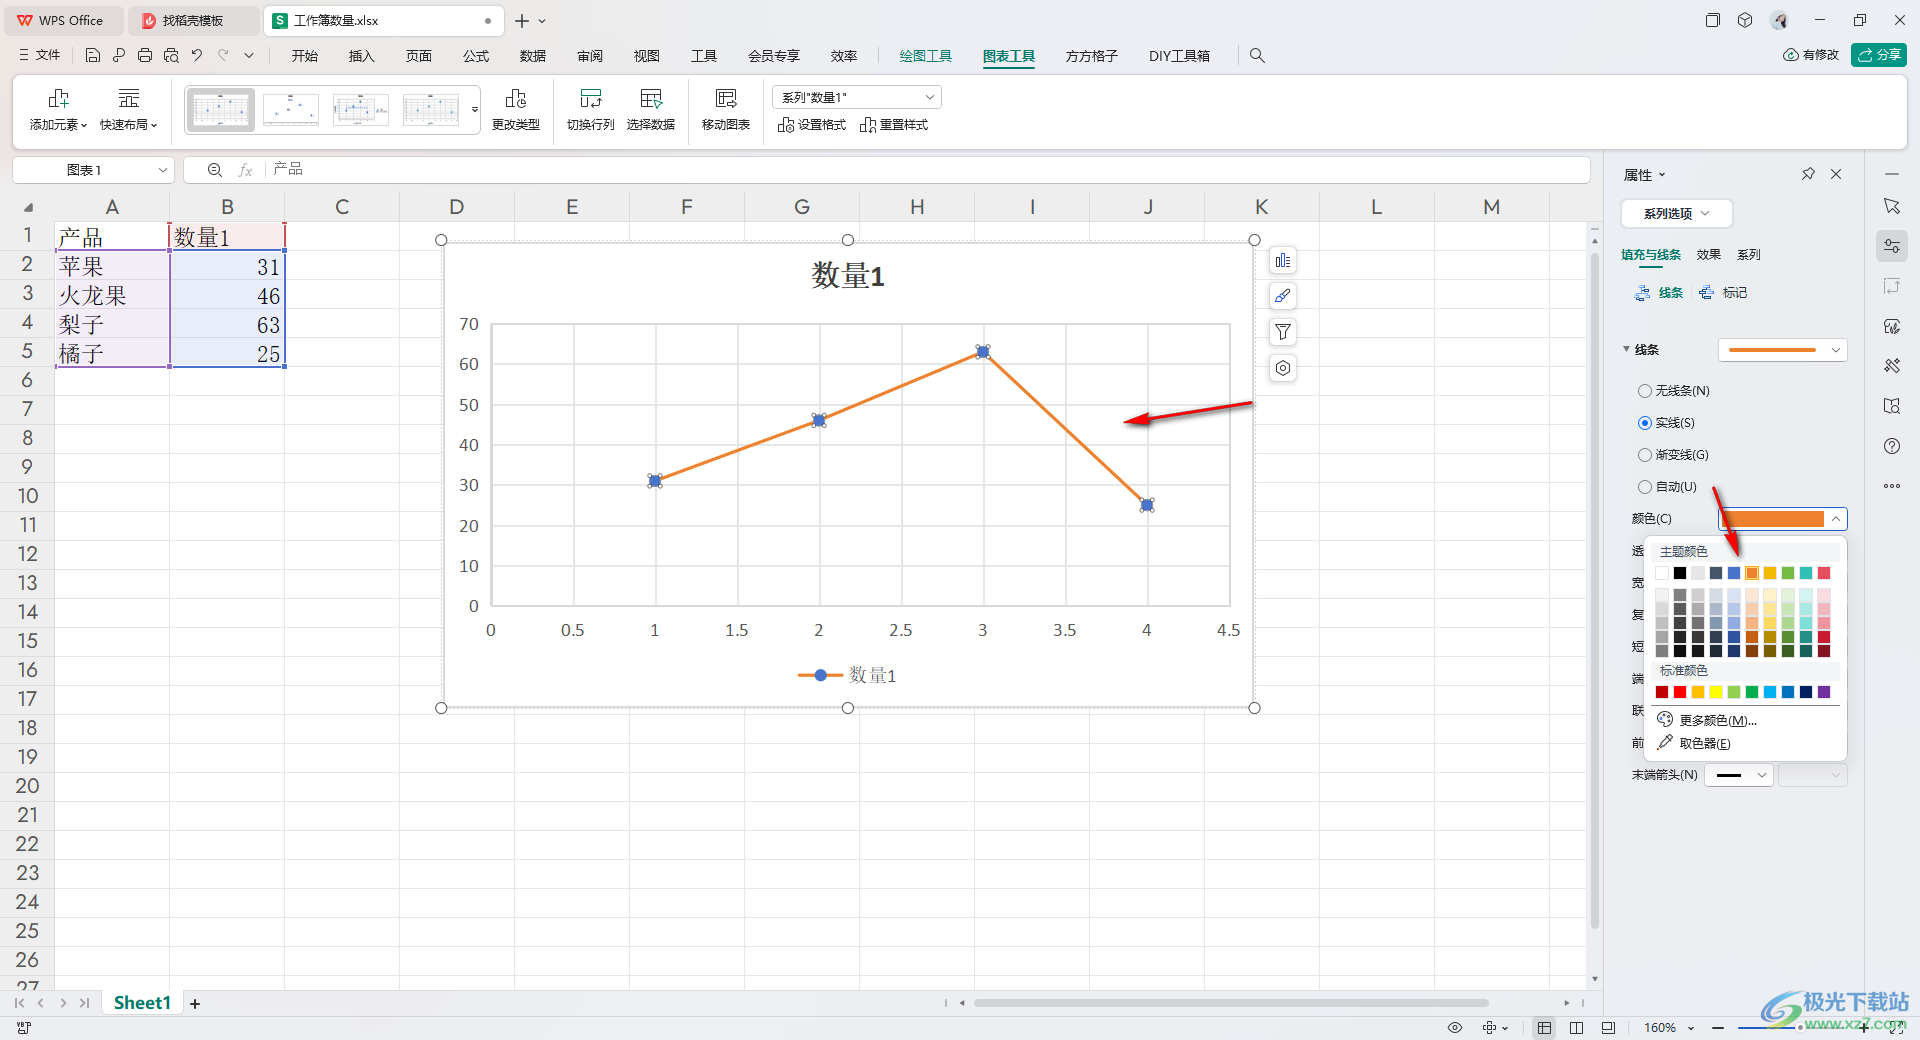Click the Undo arrow icon
The image size is (1920, 1040).
[x=197, y=56]
